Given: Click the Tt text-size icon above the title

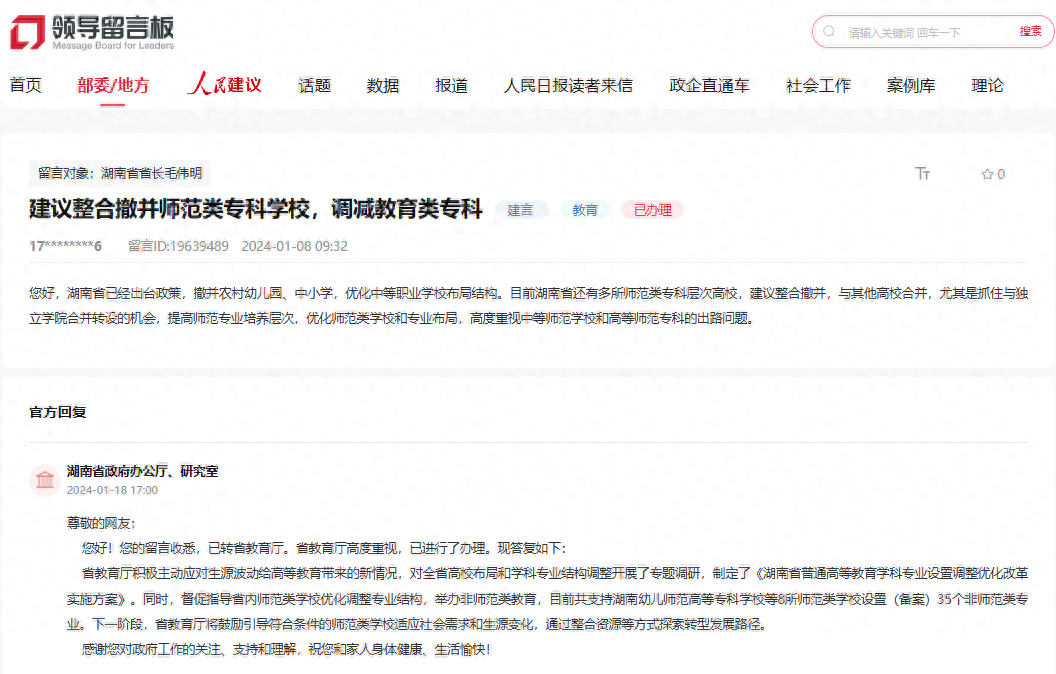Looking at the screenshot, I should coord(923,173).
